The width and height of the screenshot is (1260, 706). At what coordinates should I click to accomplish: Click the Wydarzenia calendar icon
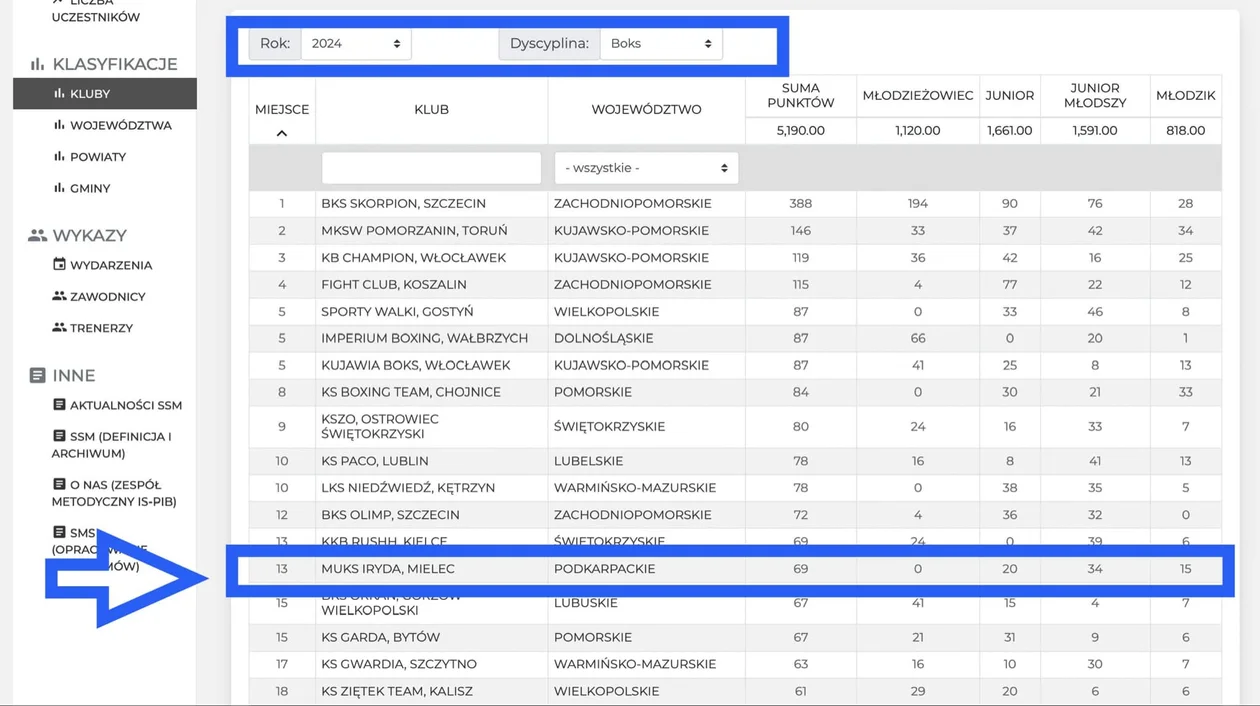click(59, 264)
